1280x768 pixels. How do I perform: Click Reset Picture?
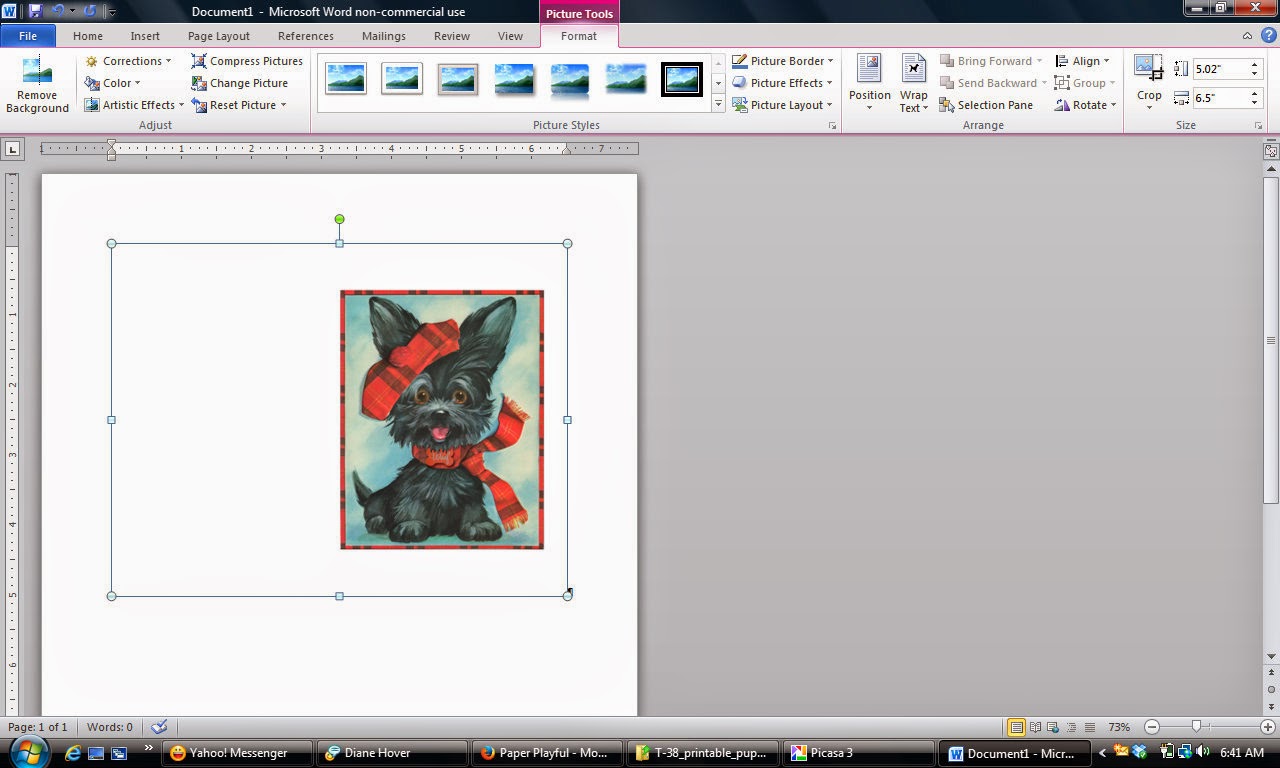(233, 105)
